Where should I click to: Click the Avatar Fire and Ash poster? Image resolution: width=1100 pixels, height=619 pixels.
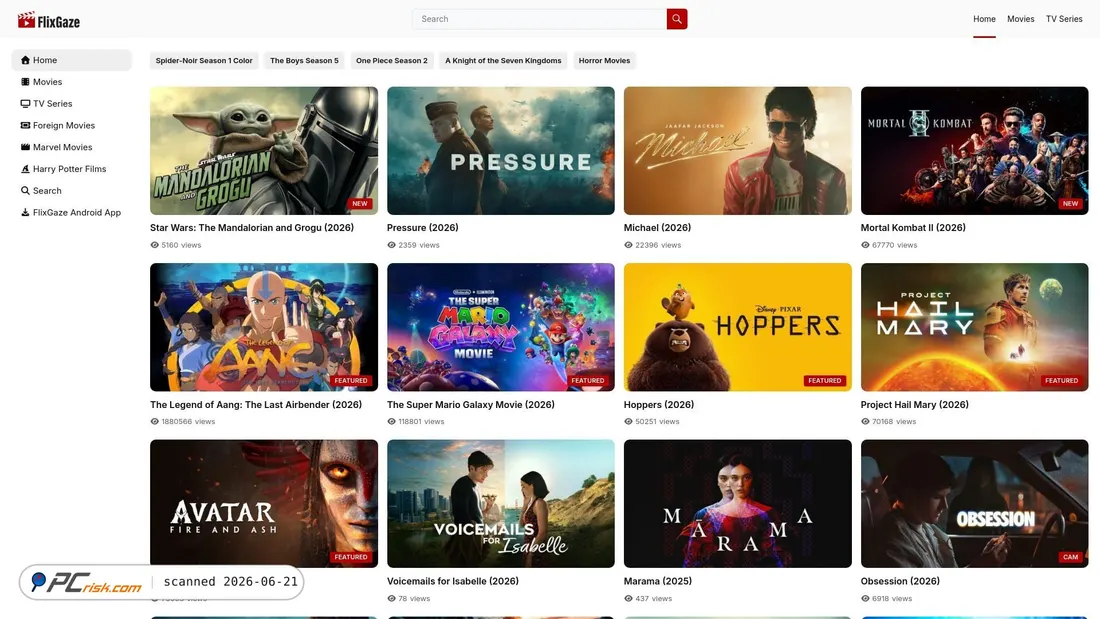[264, 504]
